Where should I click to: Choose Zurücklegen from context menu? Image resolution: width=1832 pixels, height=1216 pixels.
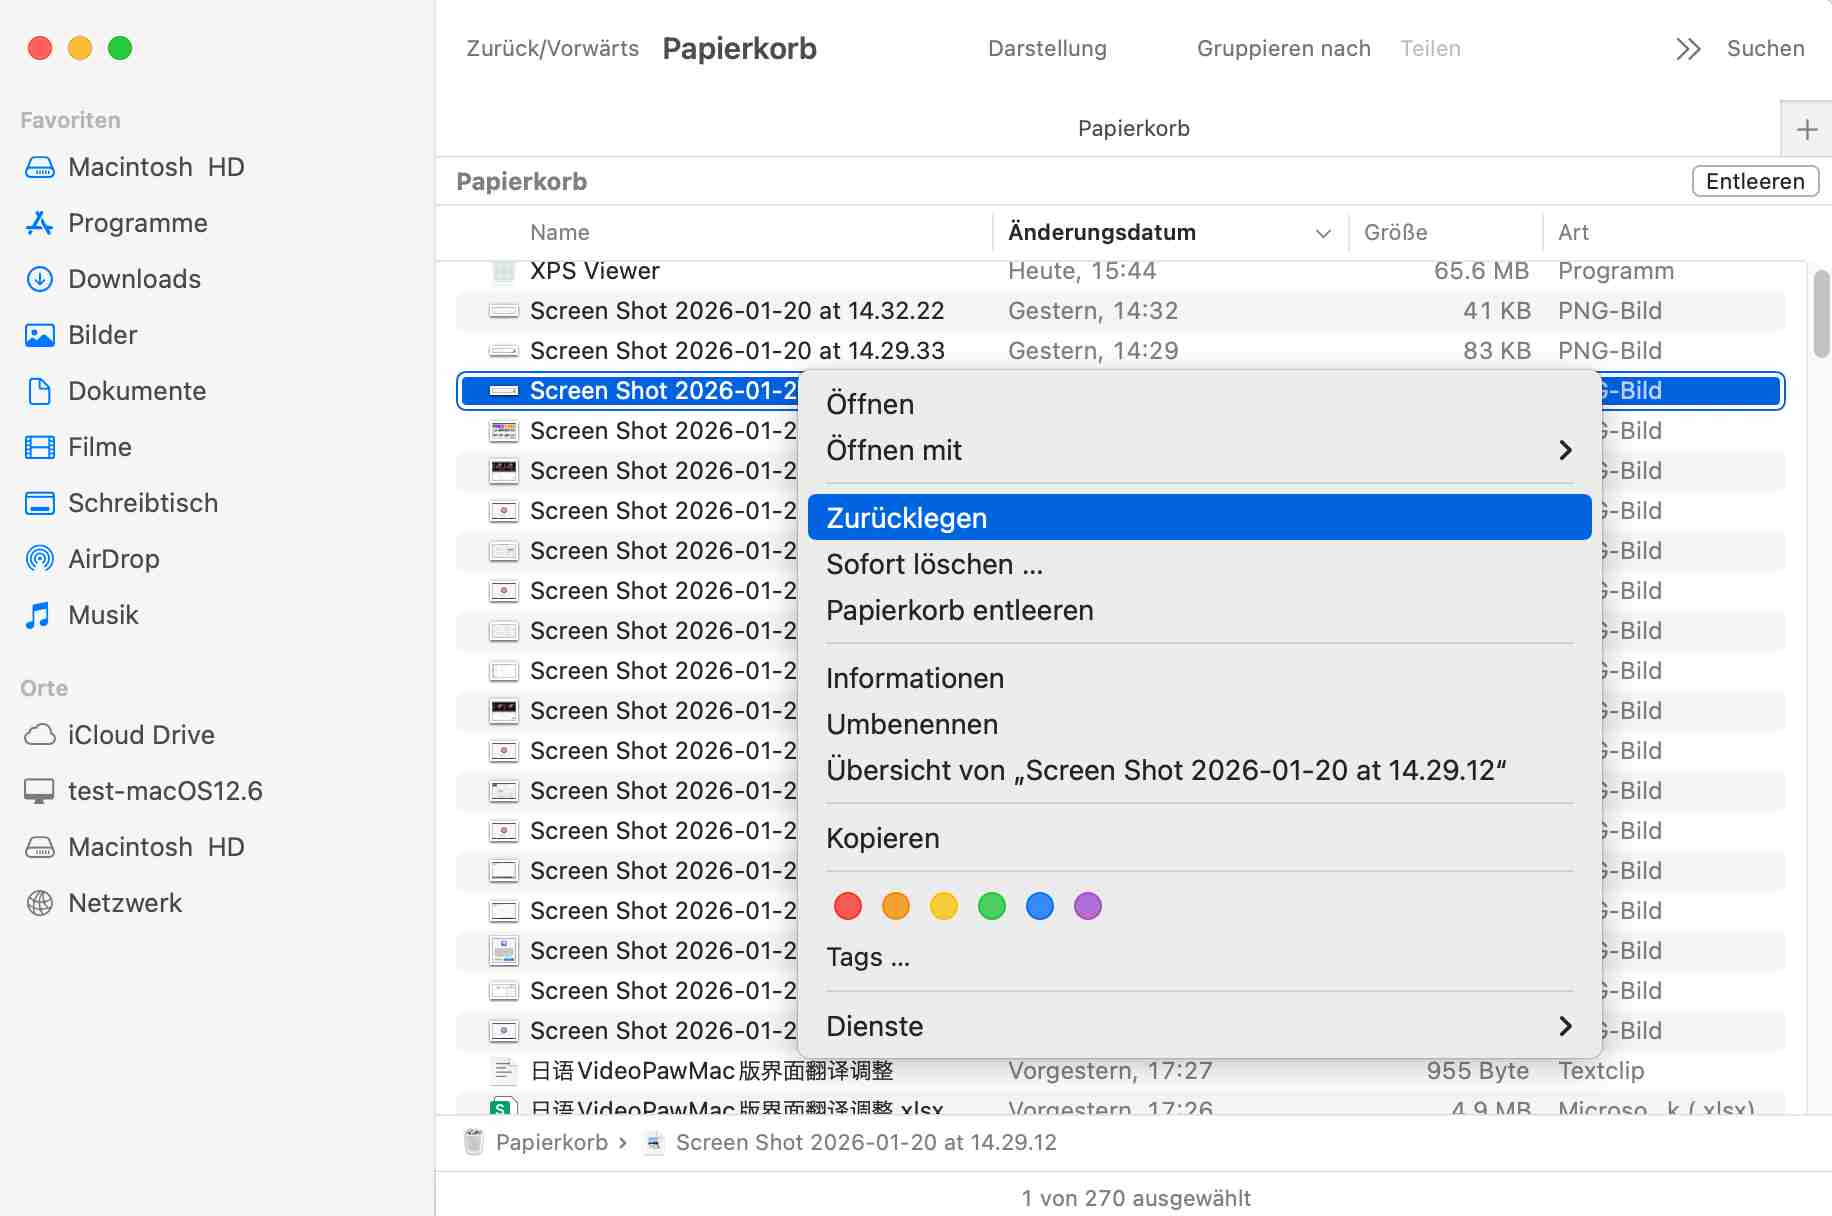pyautogui.click(x=907, y=518)
